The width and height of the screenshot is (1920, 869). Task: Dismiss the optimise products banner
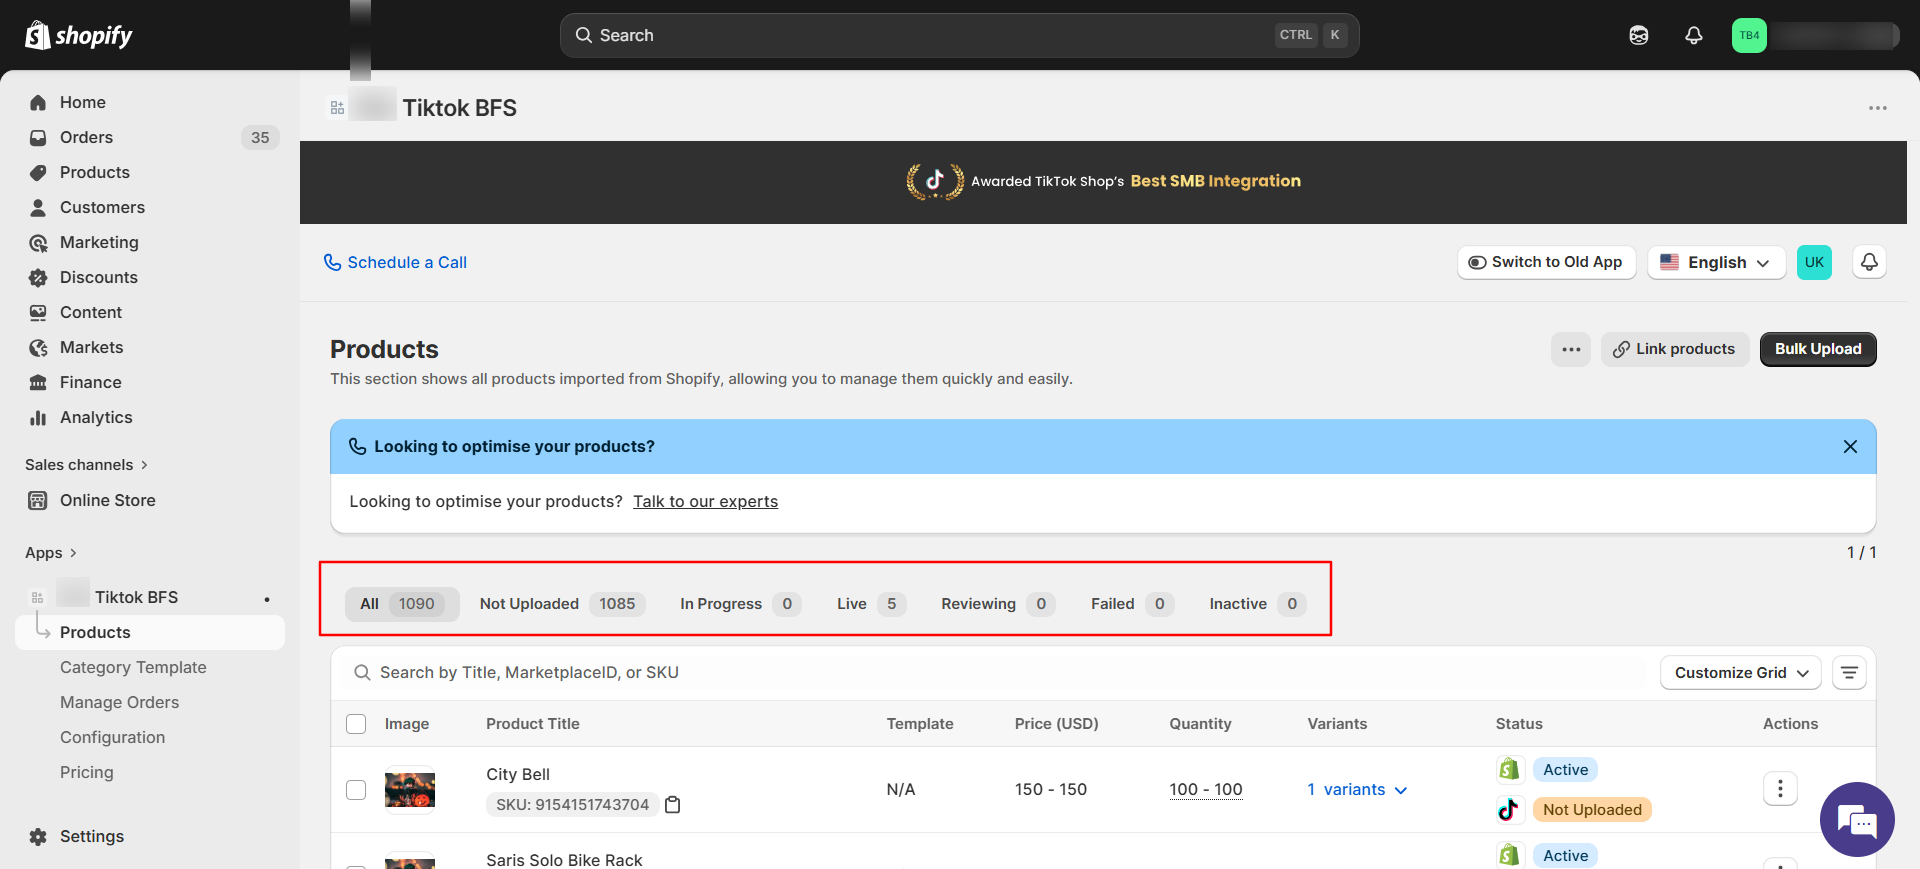coord(1849,447)
